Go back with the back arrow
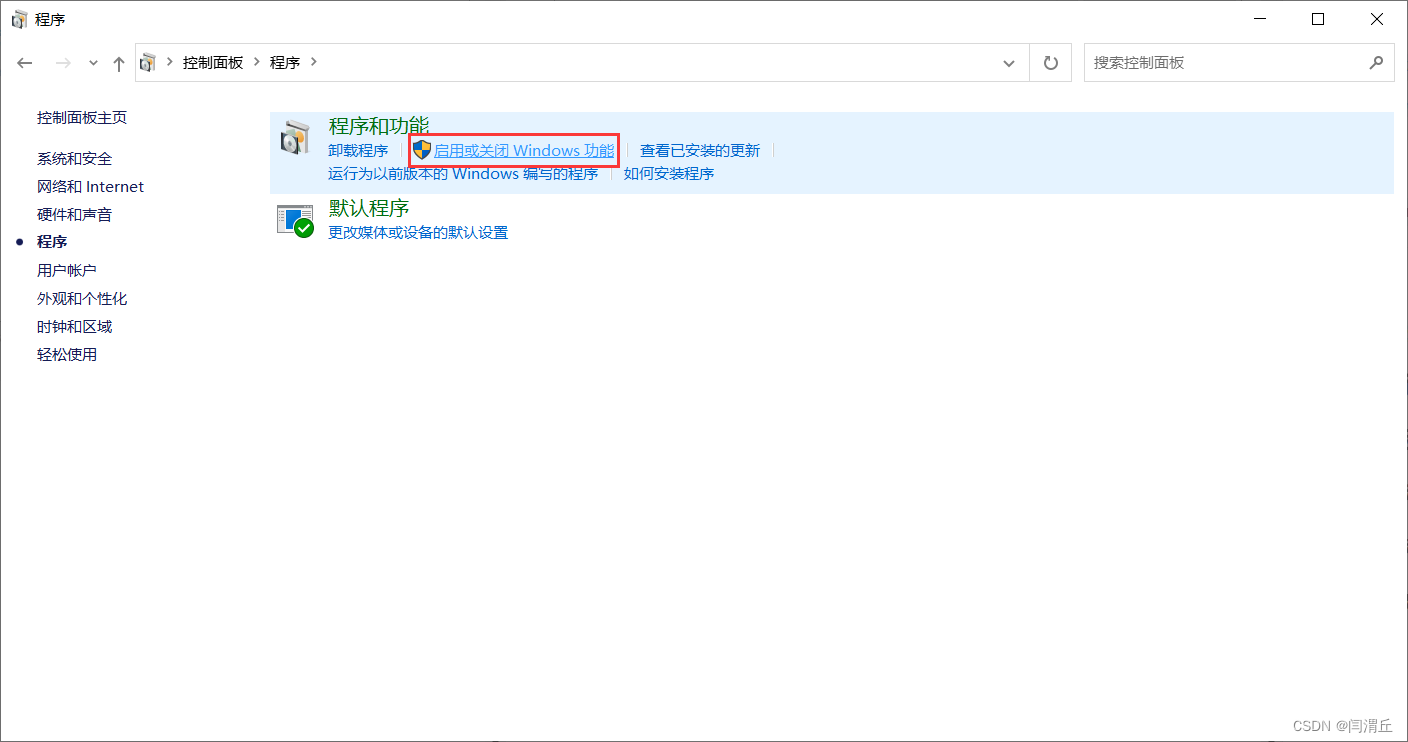1408x742 pixels. pos(25,62)
